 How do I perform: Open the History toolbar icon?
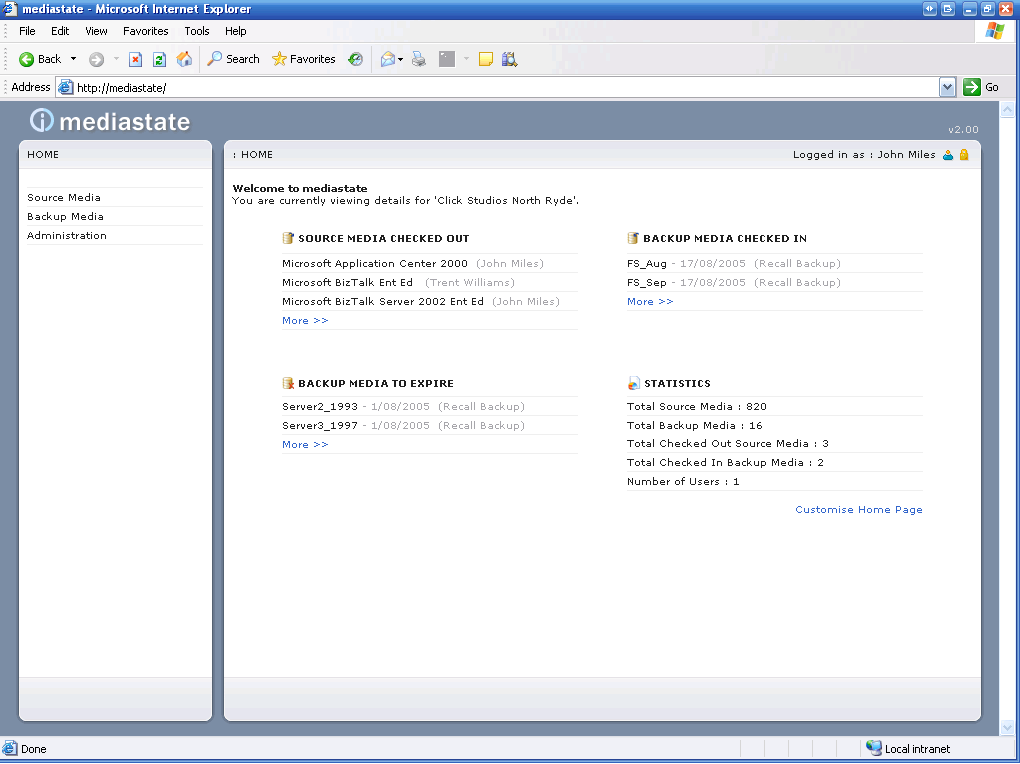point(355,59)
